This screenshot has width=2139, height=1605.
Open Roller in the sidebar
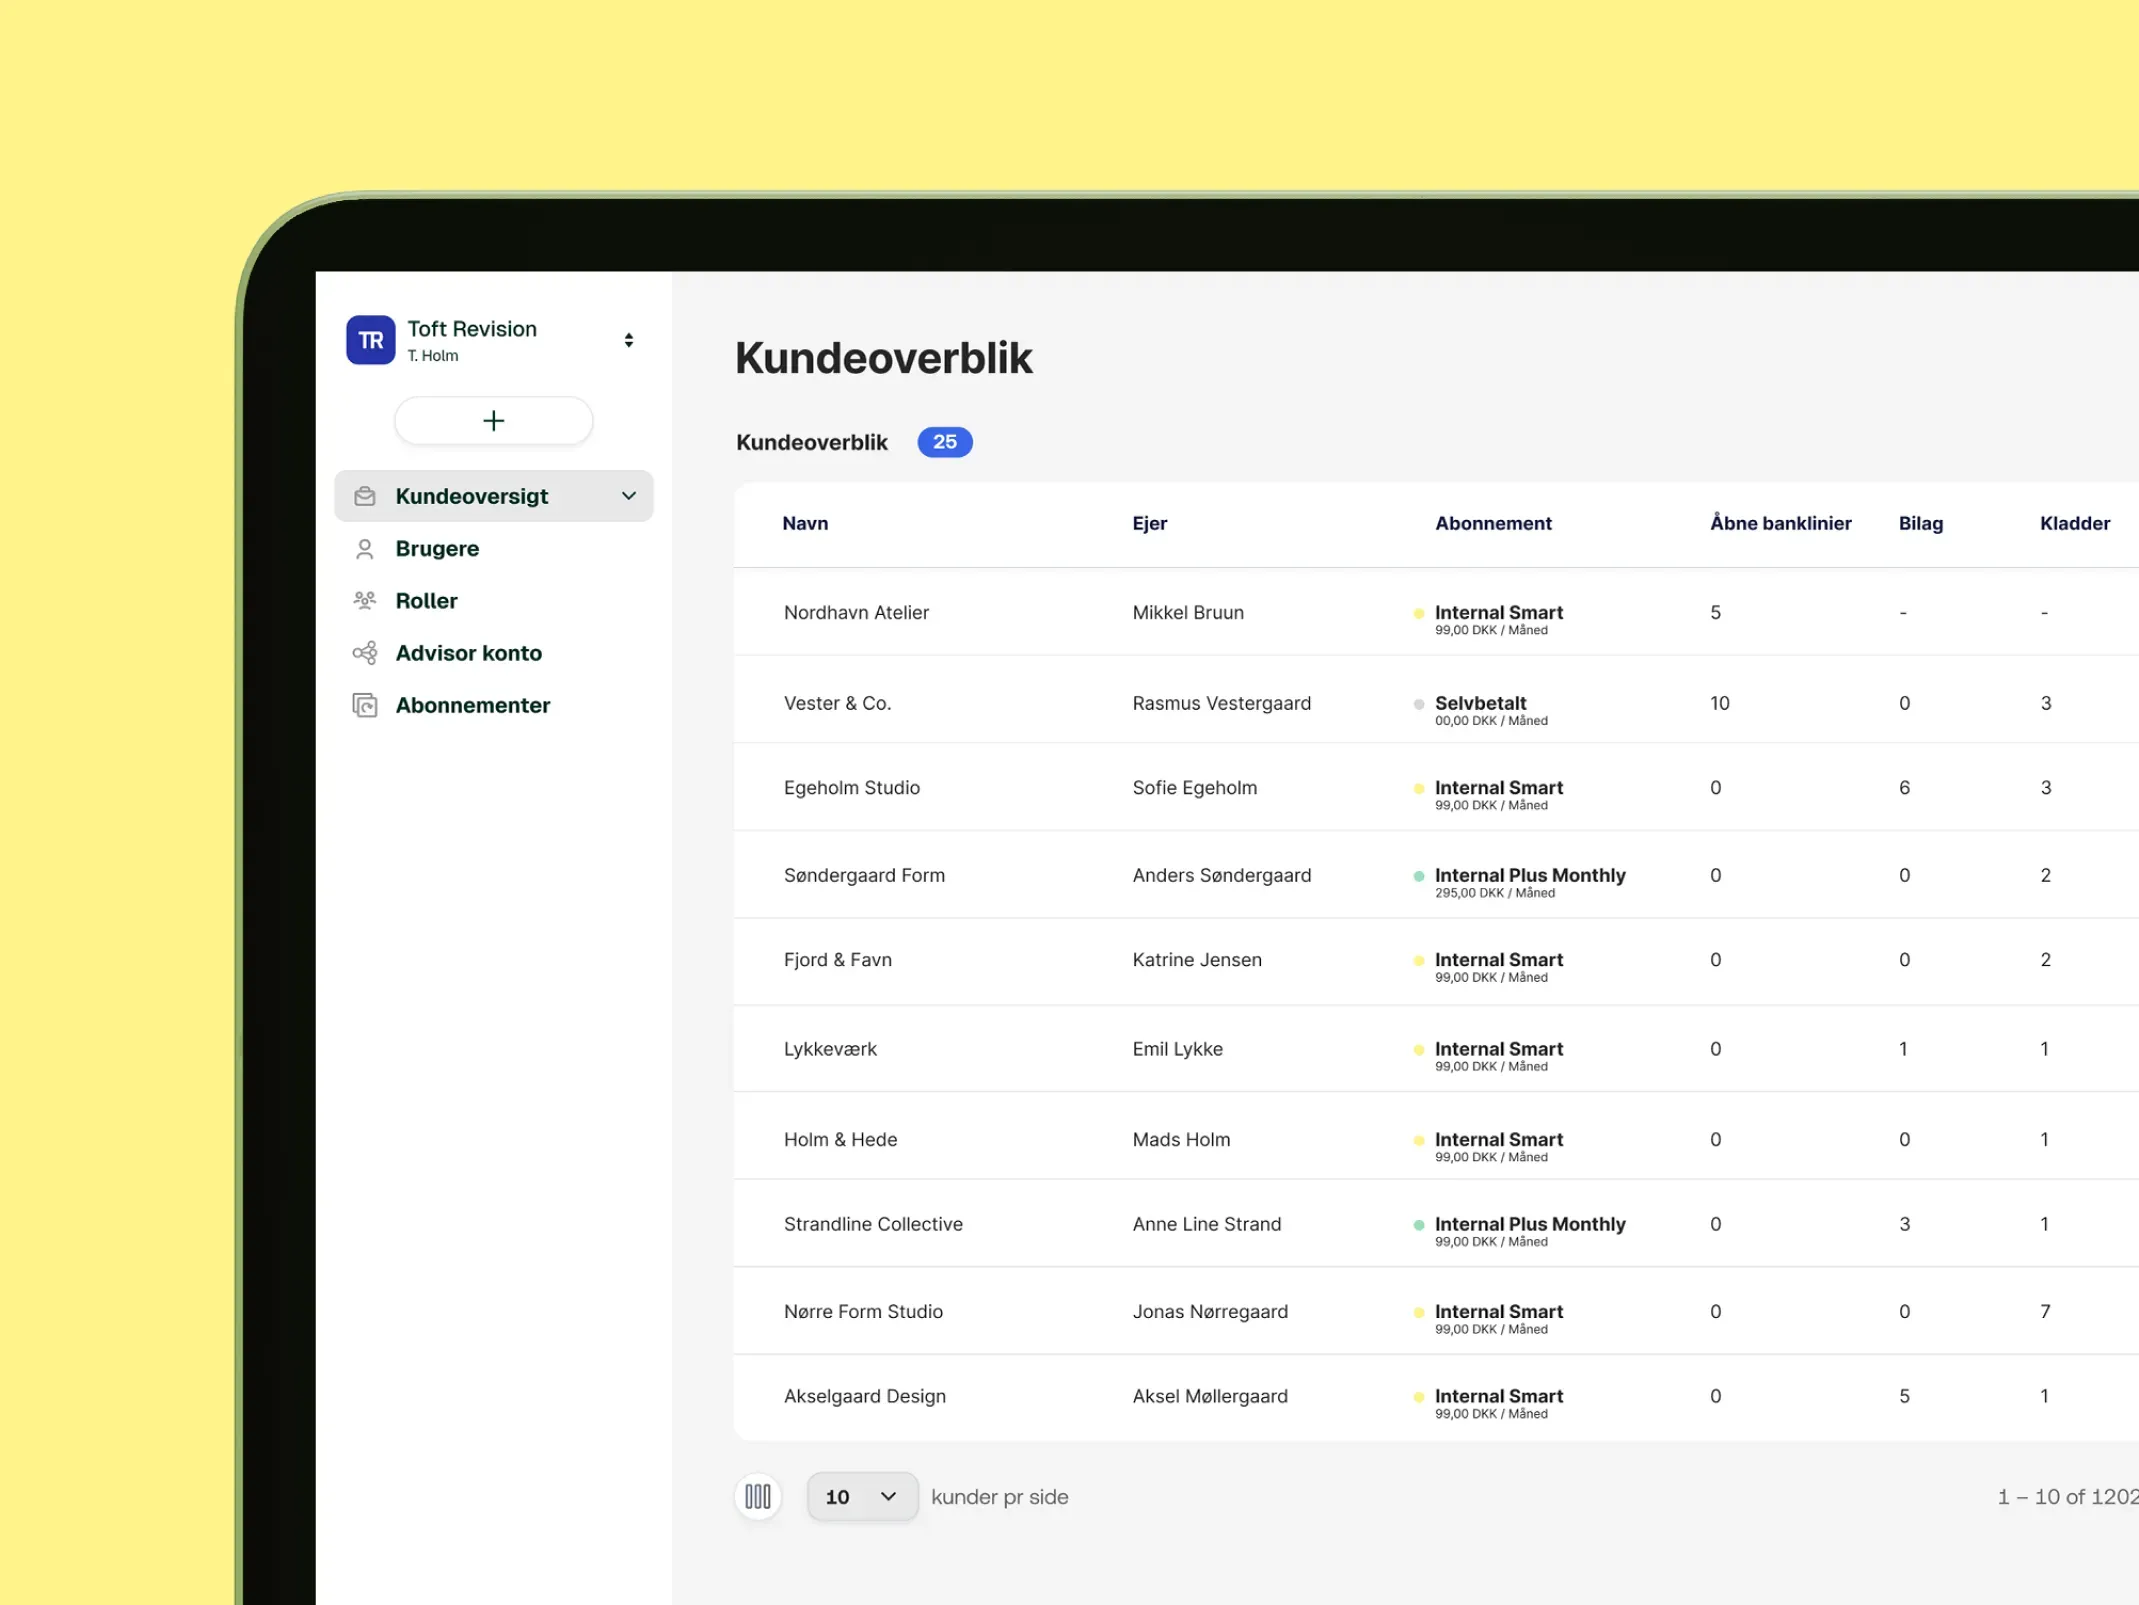click(426, 601)
